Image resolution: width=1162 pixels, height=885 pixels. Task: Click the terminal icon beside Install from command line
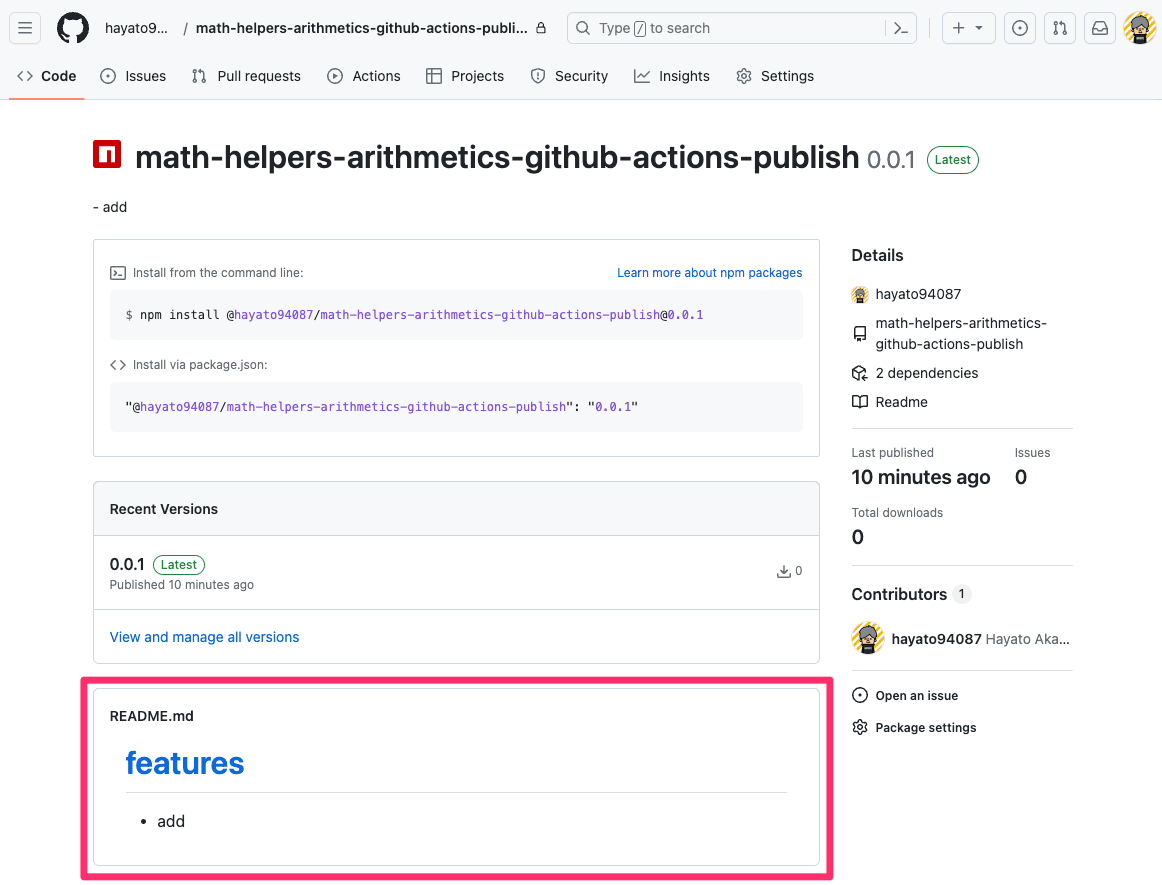[x=118, y=273]
